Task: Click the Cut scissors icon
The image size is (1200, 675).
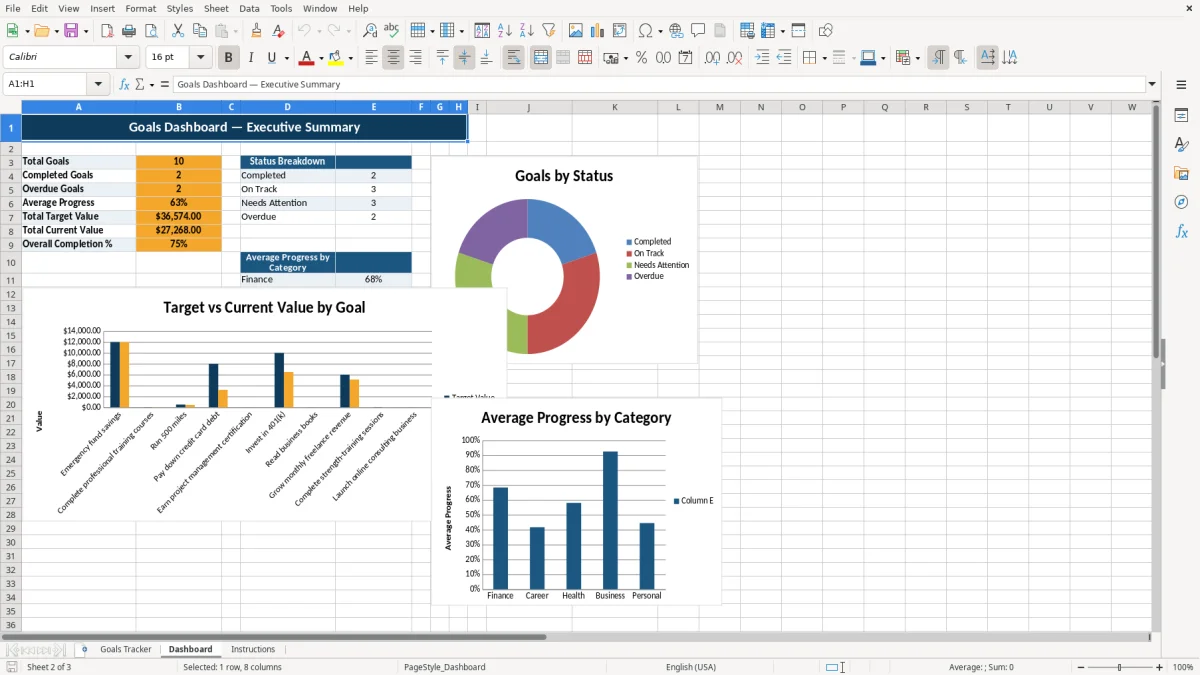Action: click(x=178, y=31)
